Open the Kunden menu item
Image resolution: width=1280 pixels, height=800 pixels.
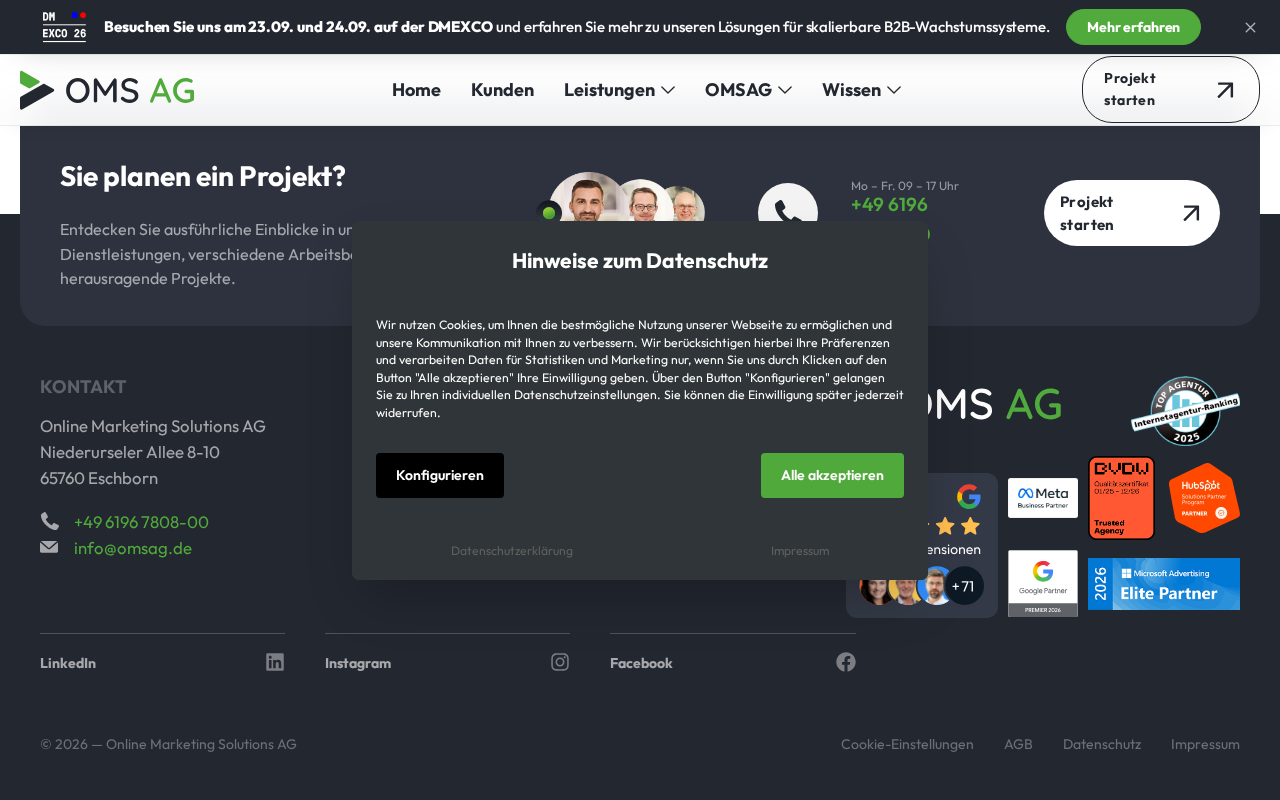click(x=502, y=90)
